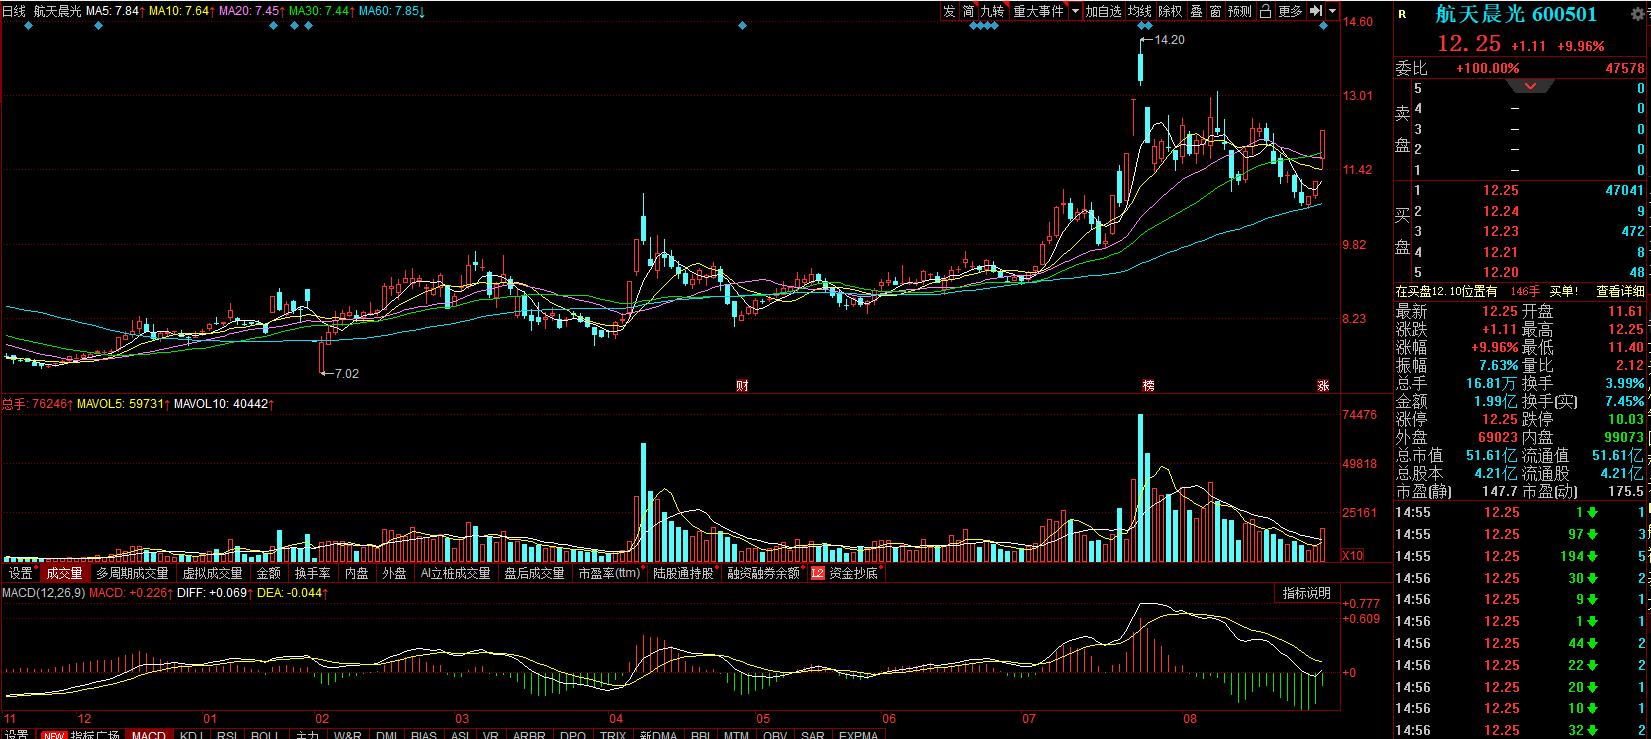Open 查看详细 order details link

click(1620, 291)
